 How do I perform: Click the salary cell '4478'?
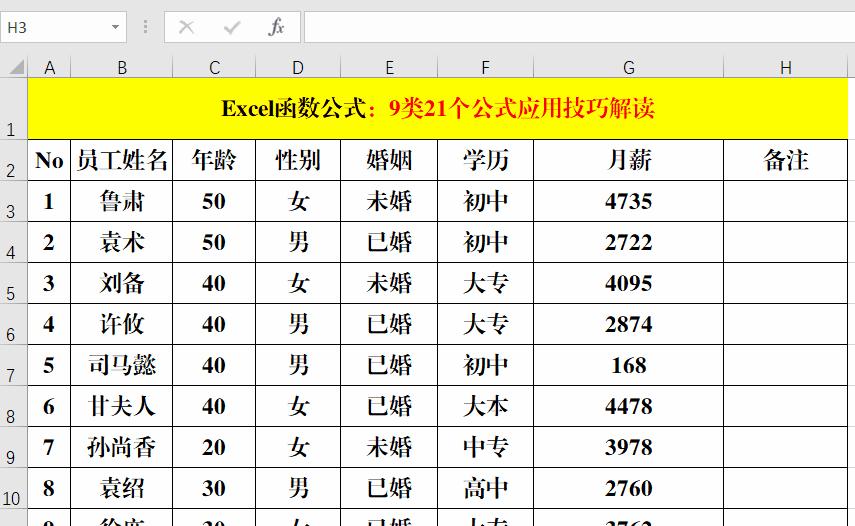[629, 406]
